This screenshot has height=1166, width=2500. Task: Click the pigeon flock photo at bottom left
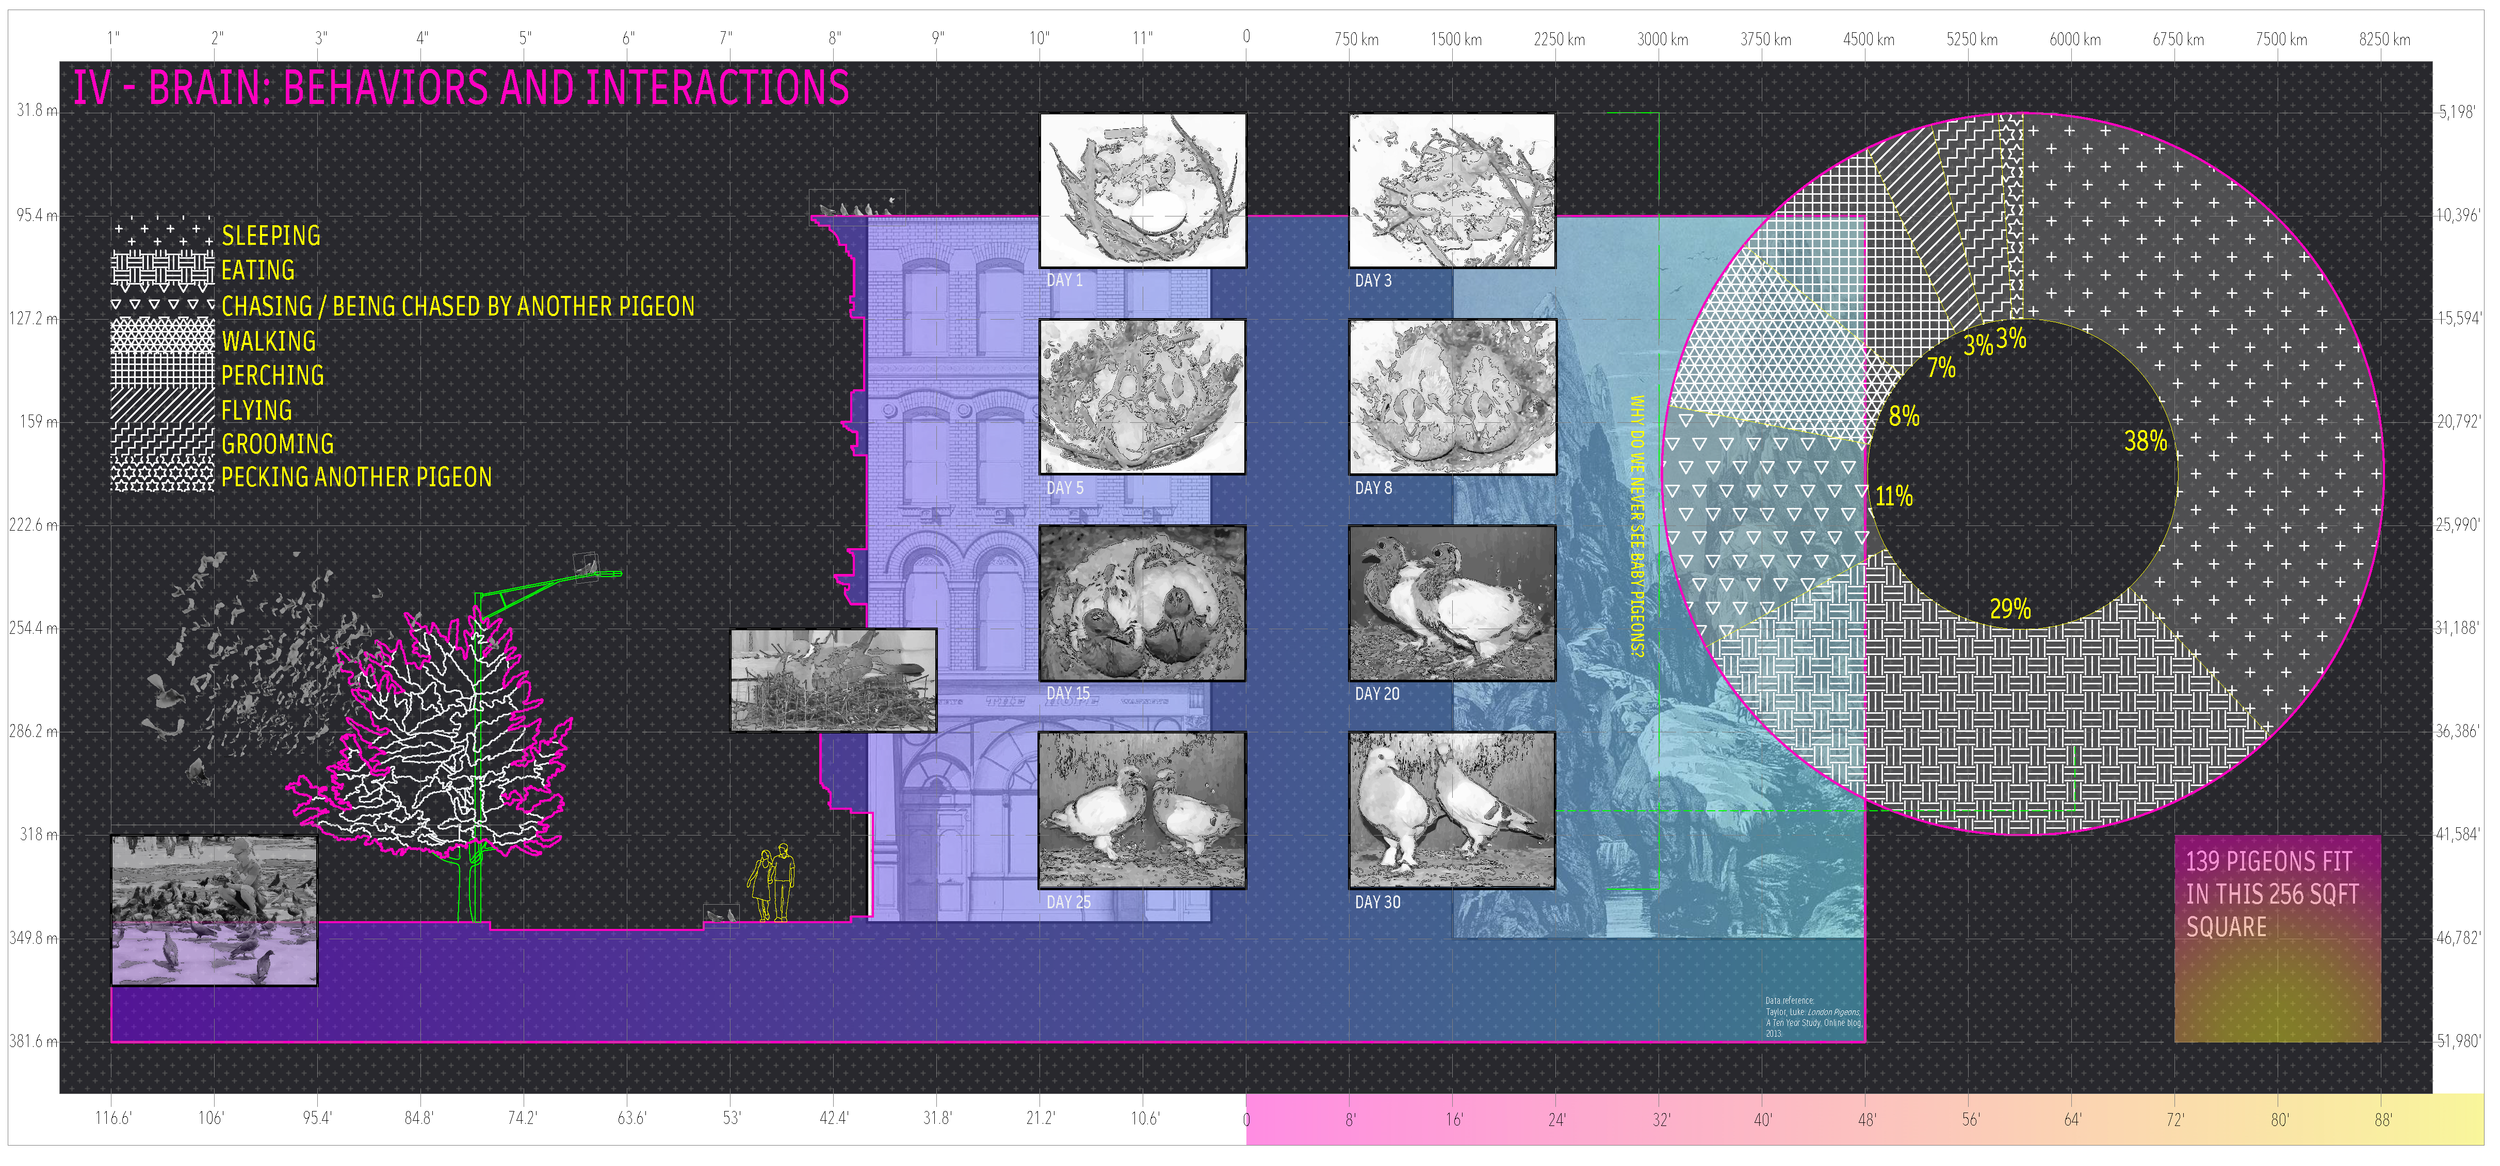point(214,910)
